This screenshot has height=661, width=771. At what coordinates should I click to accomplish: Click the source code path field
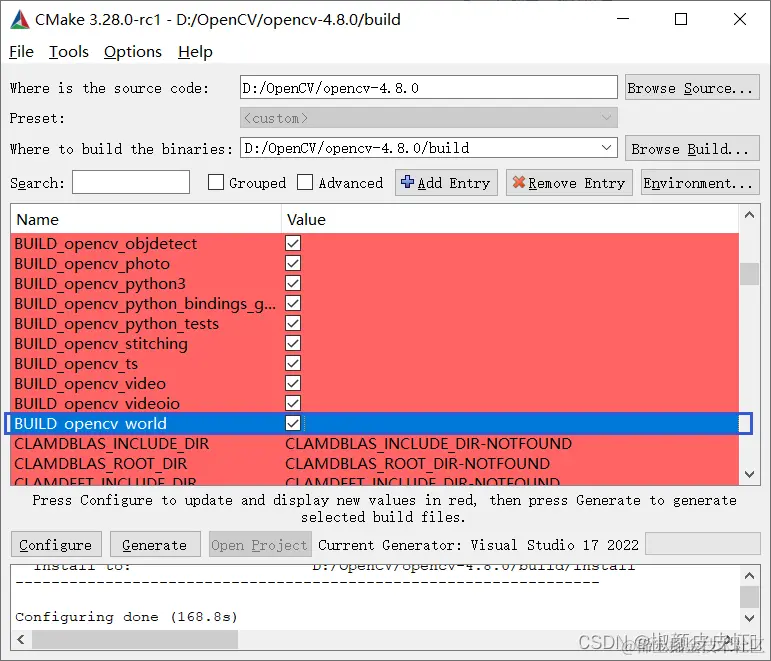[x=428, y=88]
